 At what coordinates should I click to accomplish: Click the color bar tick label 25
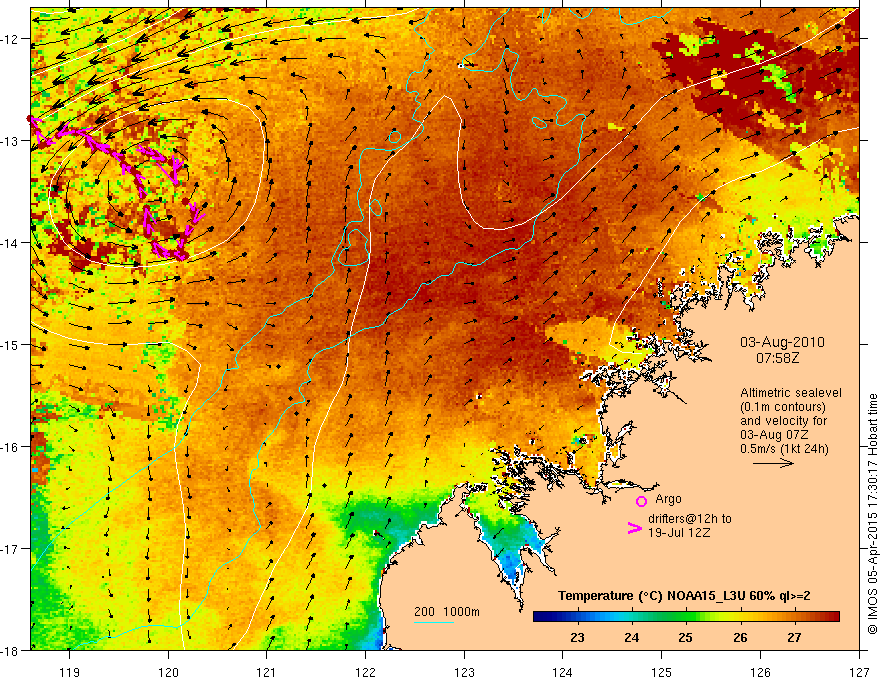pyautogui.click(x=685, y=638)
